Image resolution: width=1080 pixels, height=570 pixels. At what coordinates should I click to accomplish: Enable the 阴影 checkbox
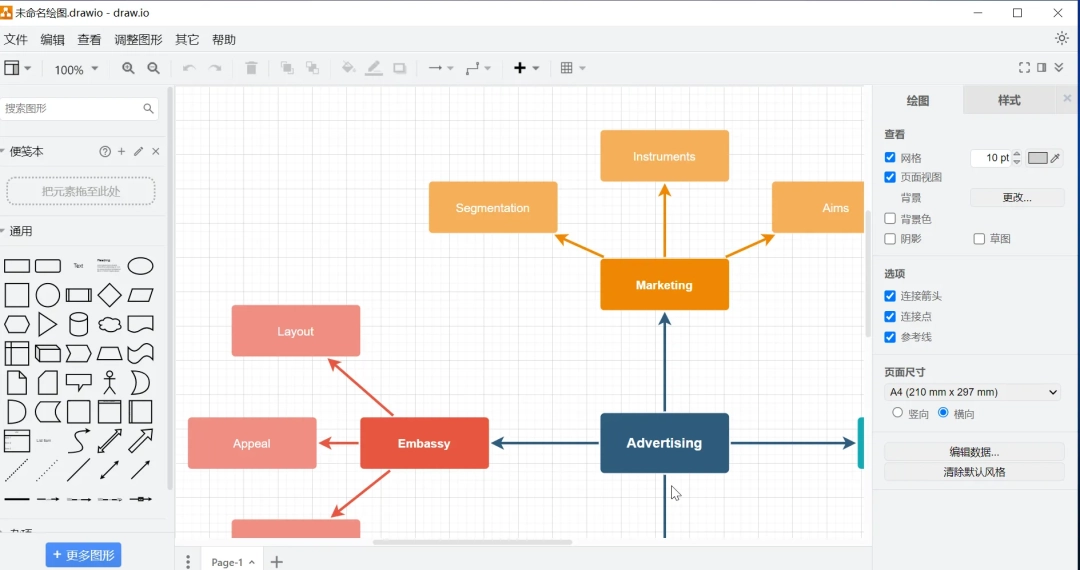(890, 239)
